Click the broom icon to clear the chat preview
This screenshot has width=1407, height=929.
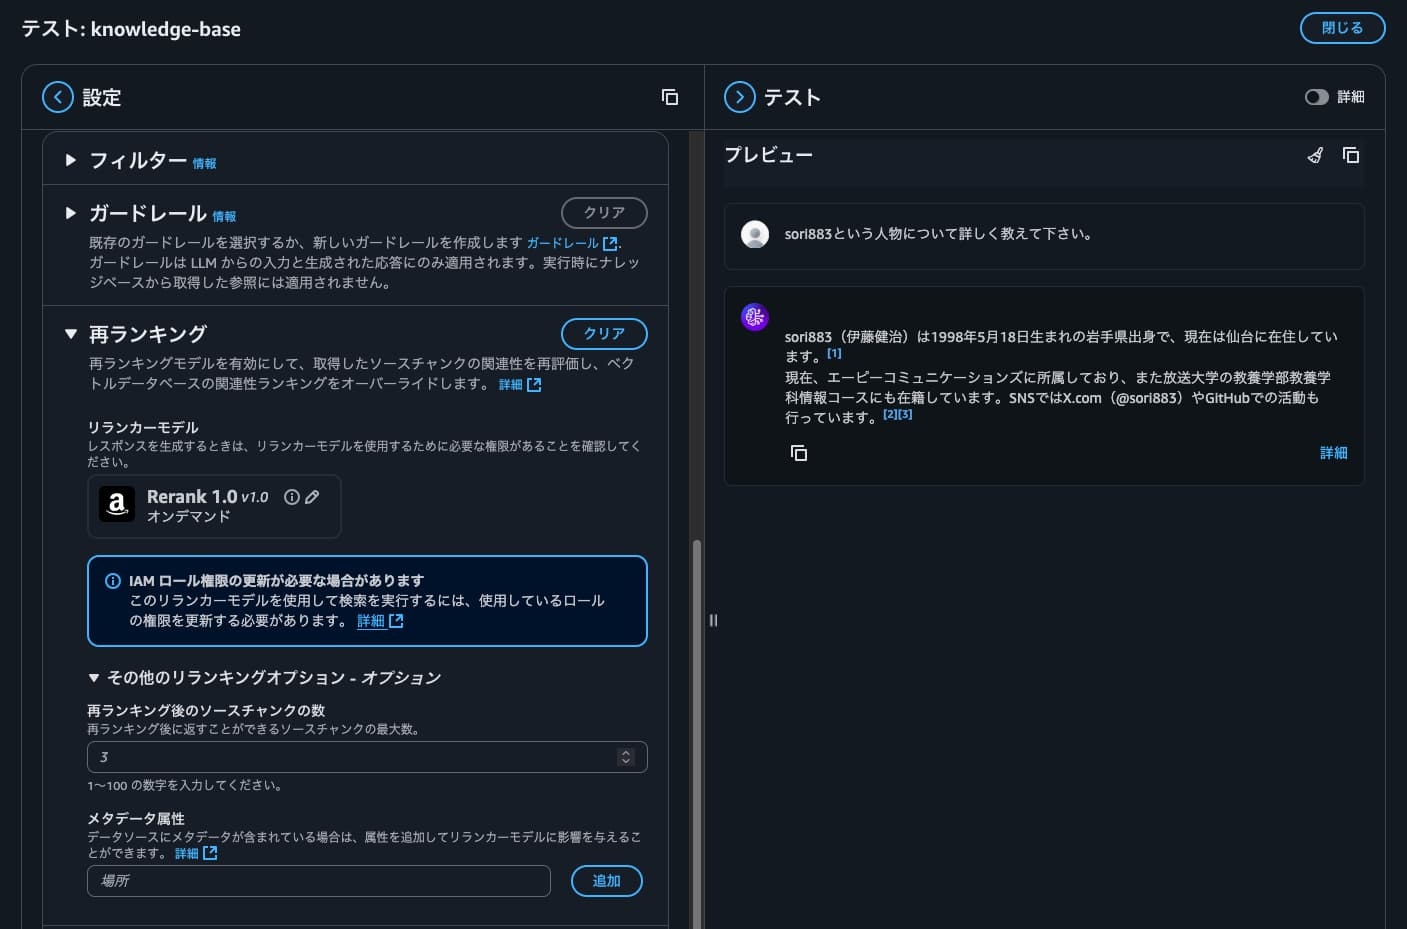pyautogui.click(x=1315, y=156)
